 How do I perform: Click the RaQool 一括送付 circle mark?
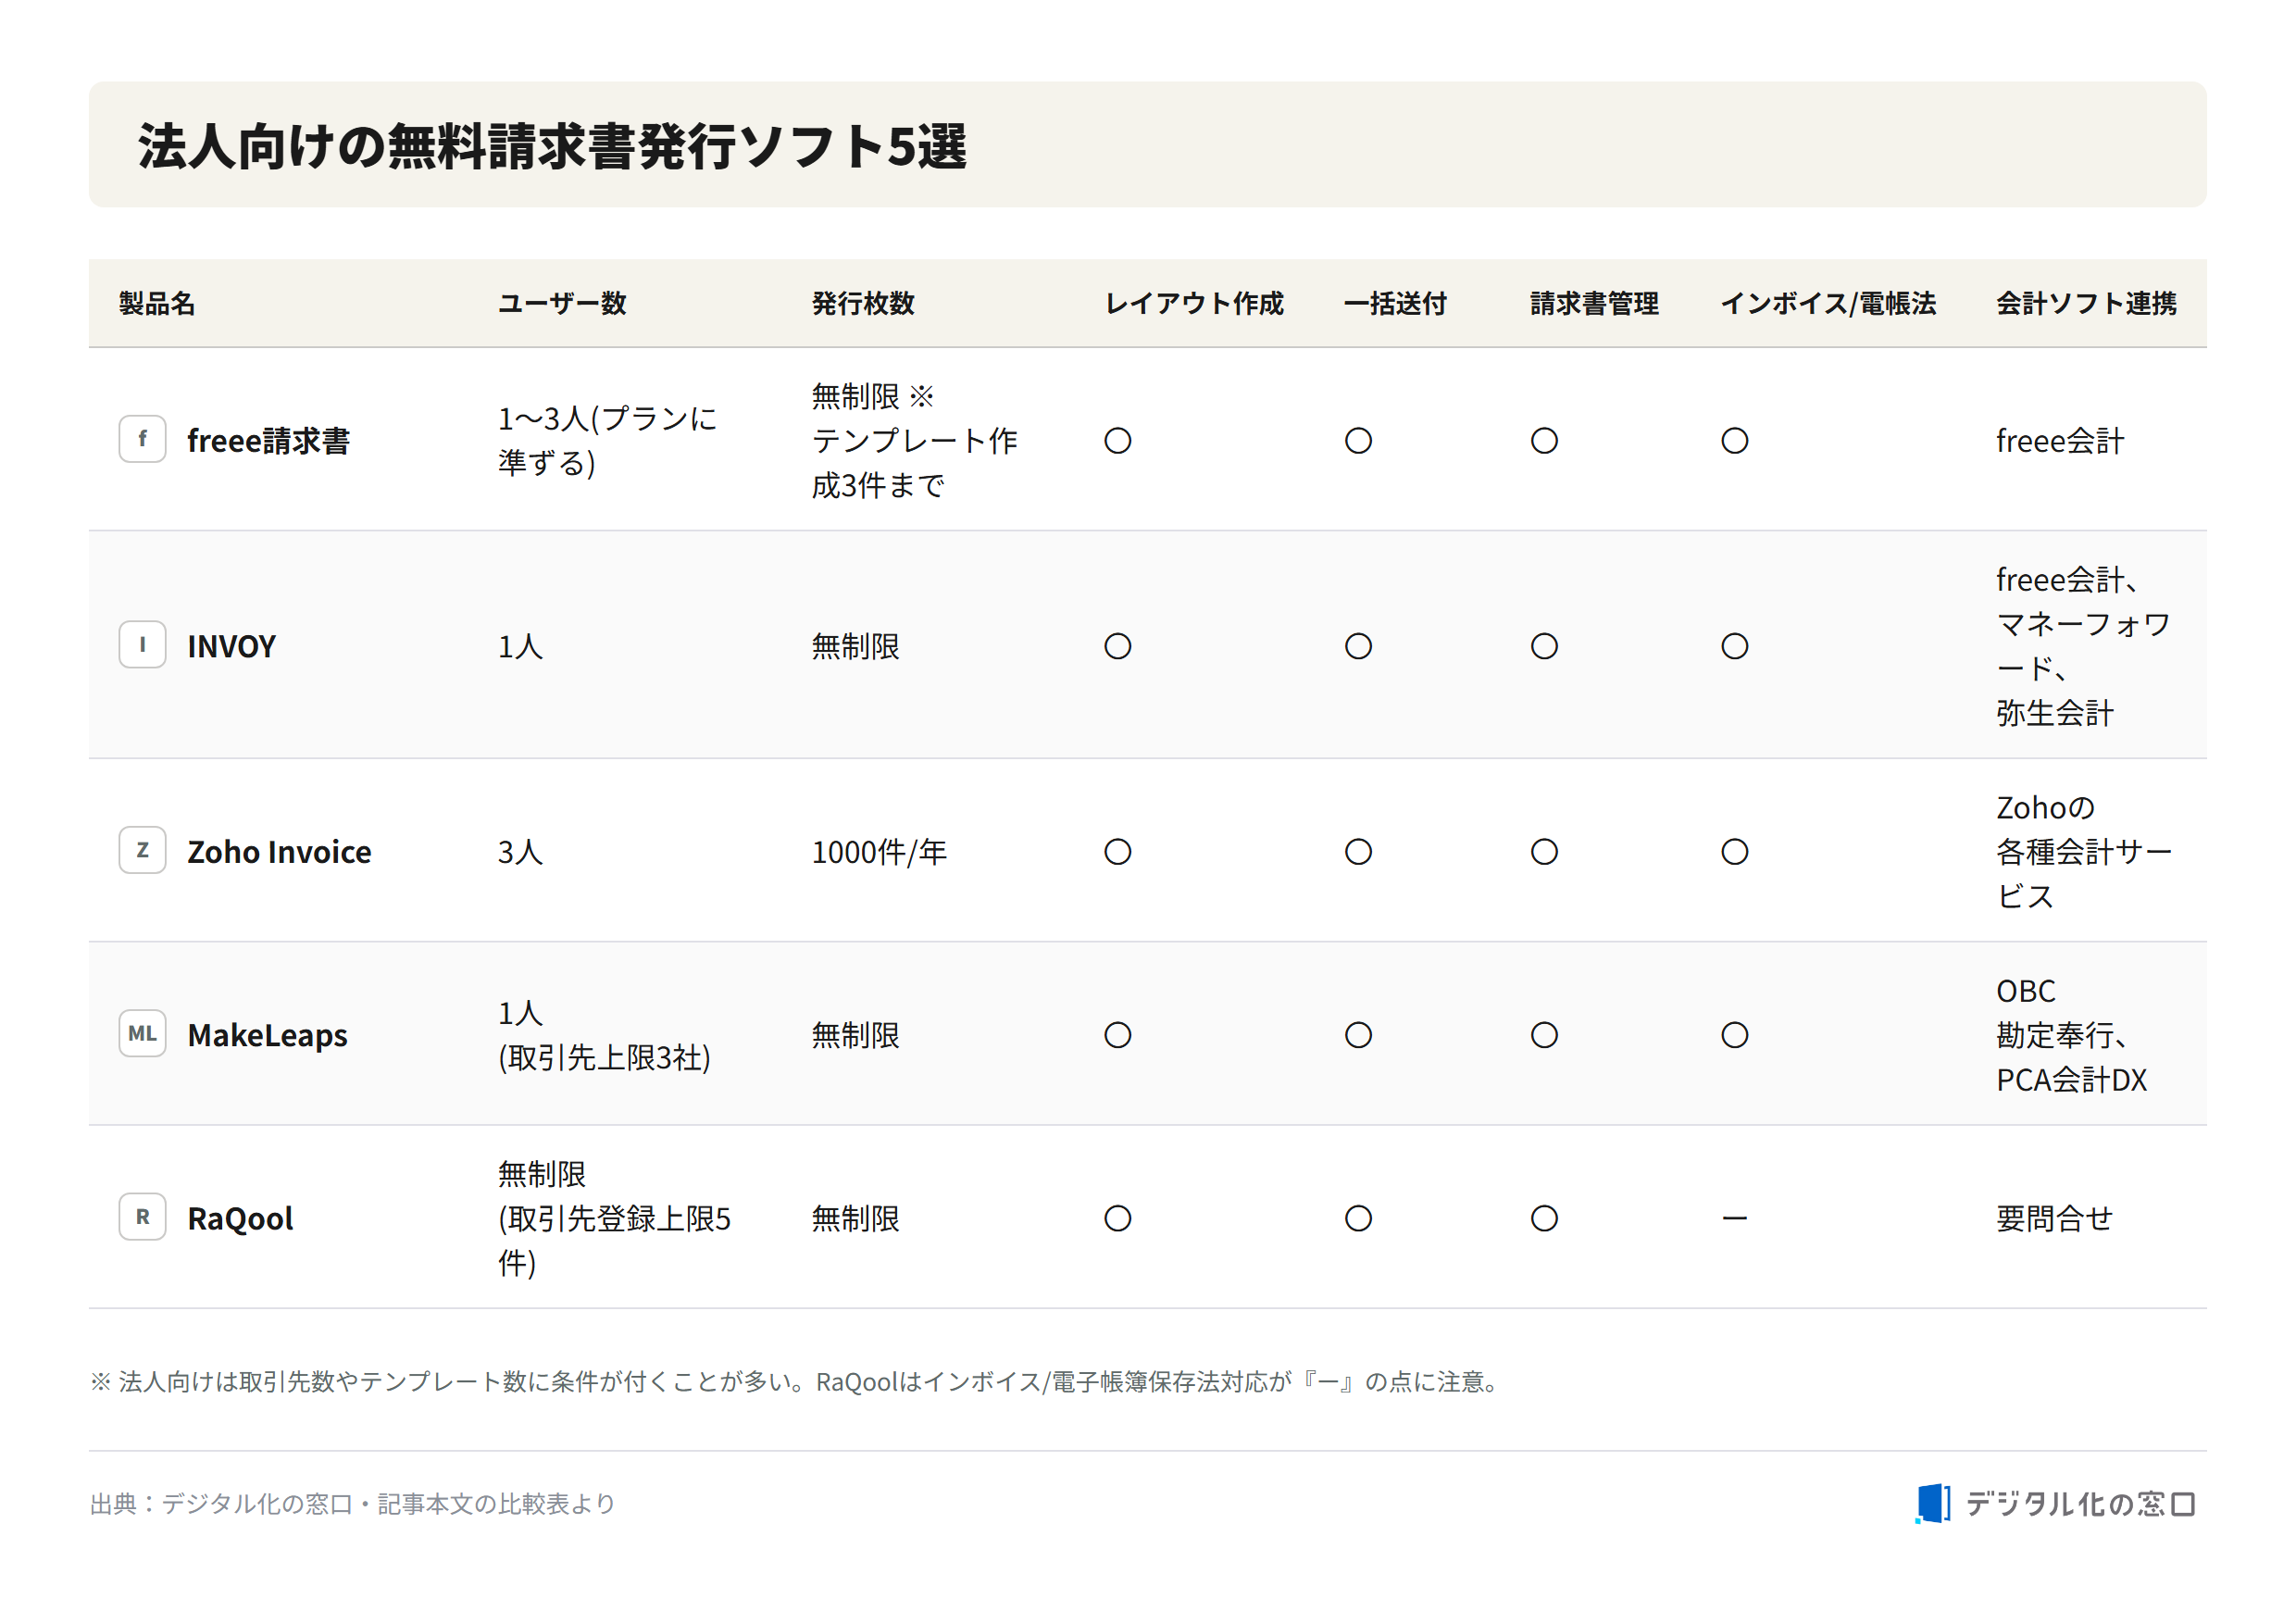1358,1219
